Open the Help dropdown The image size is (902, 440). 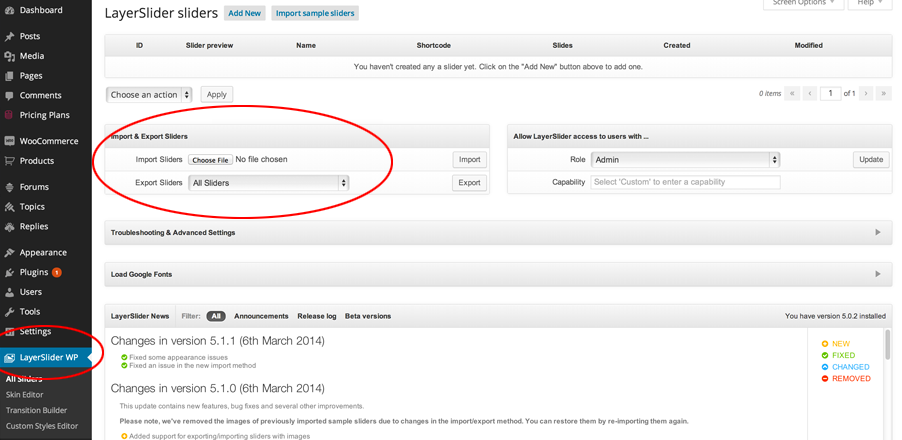pos(870,3)
